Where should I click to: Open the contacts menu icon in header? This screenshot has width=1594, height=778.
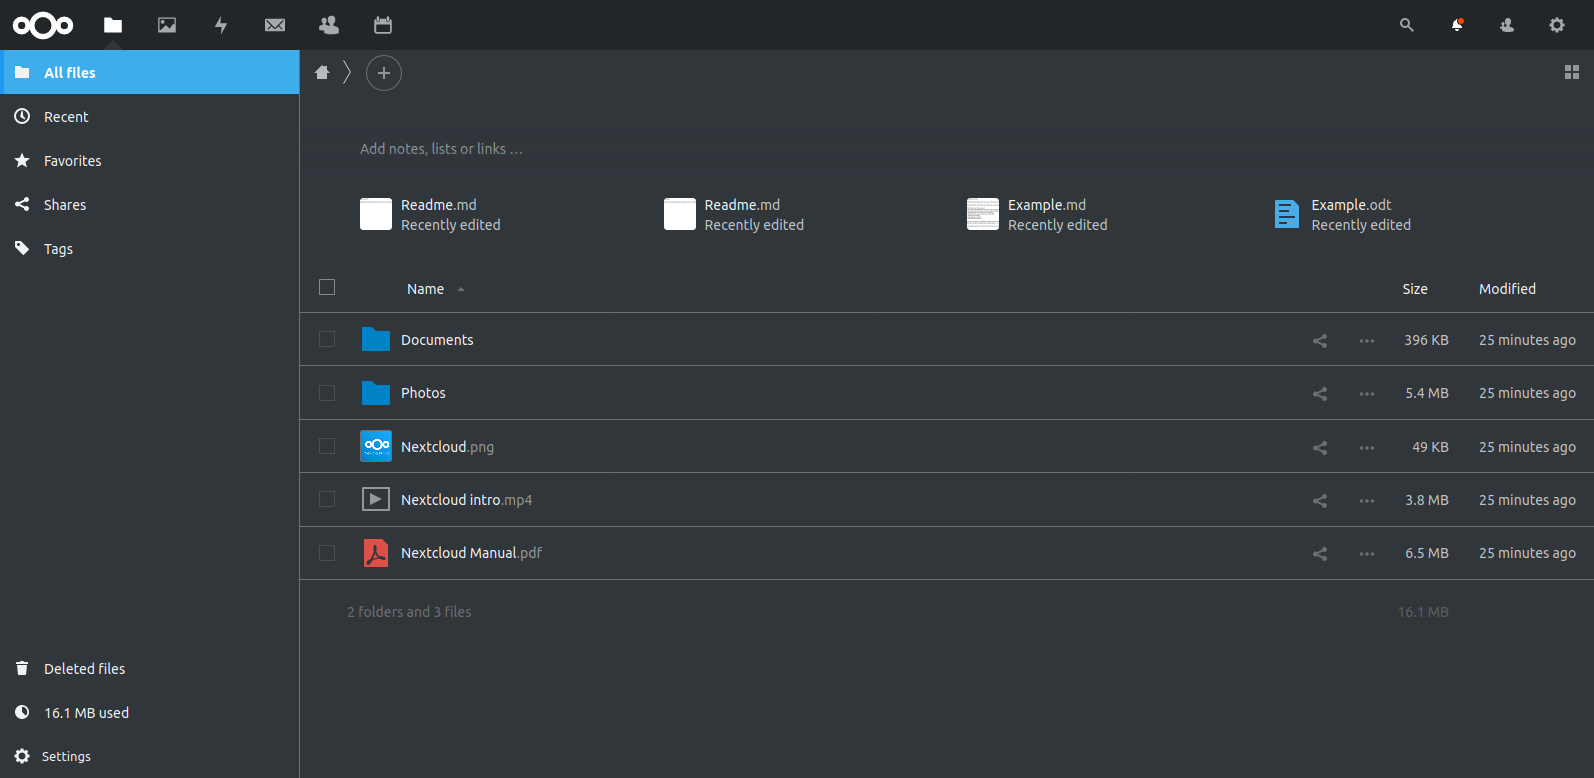pos(1507,25)
